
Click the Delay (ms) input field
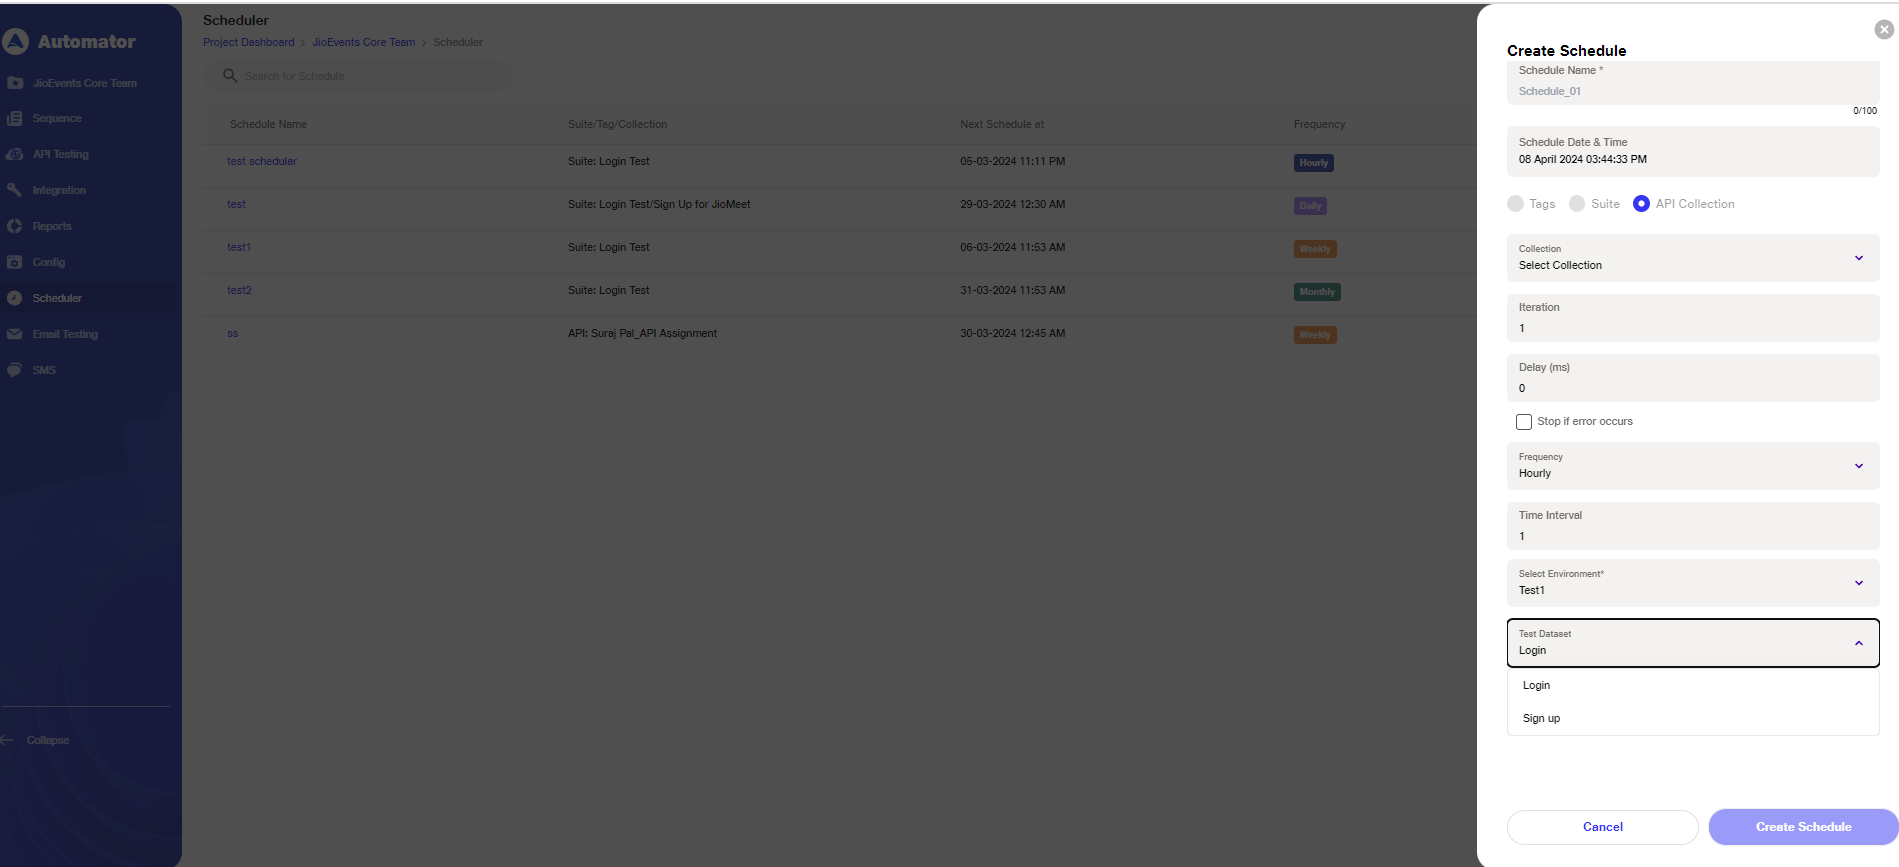(1693, 378)
